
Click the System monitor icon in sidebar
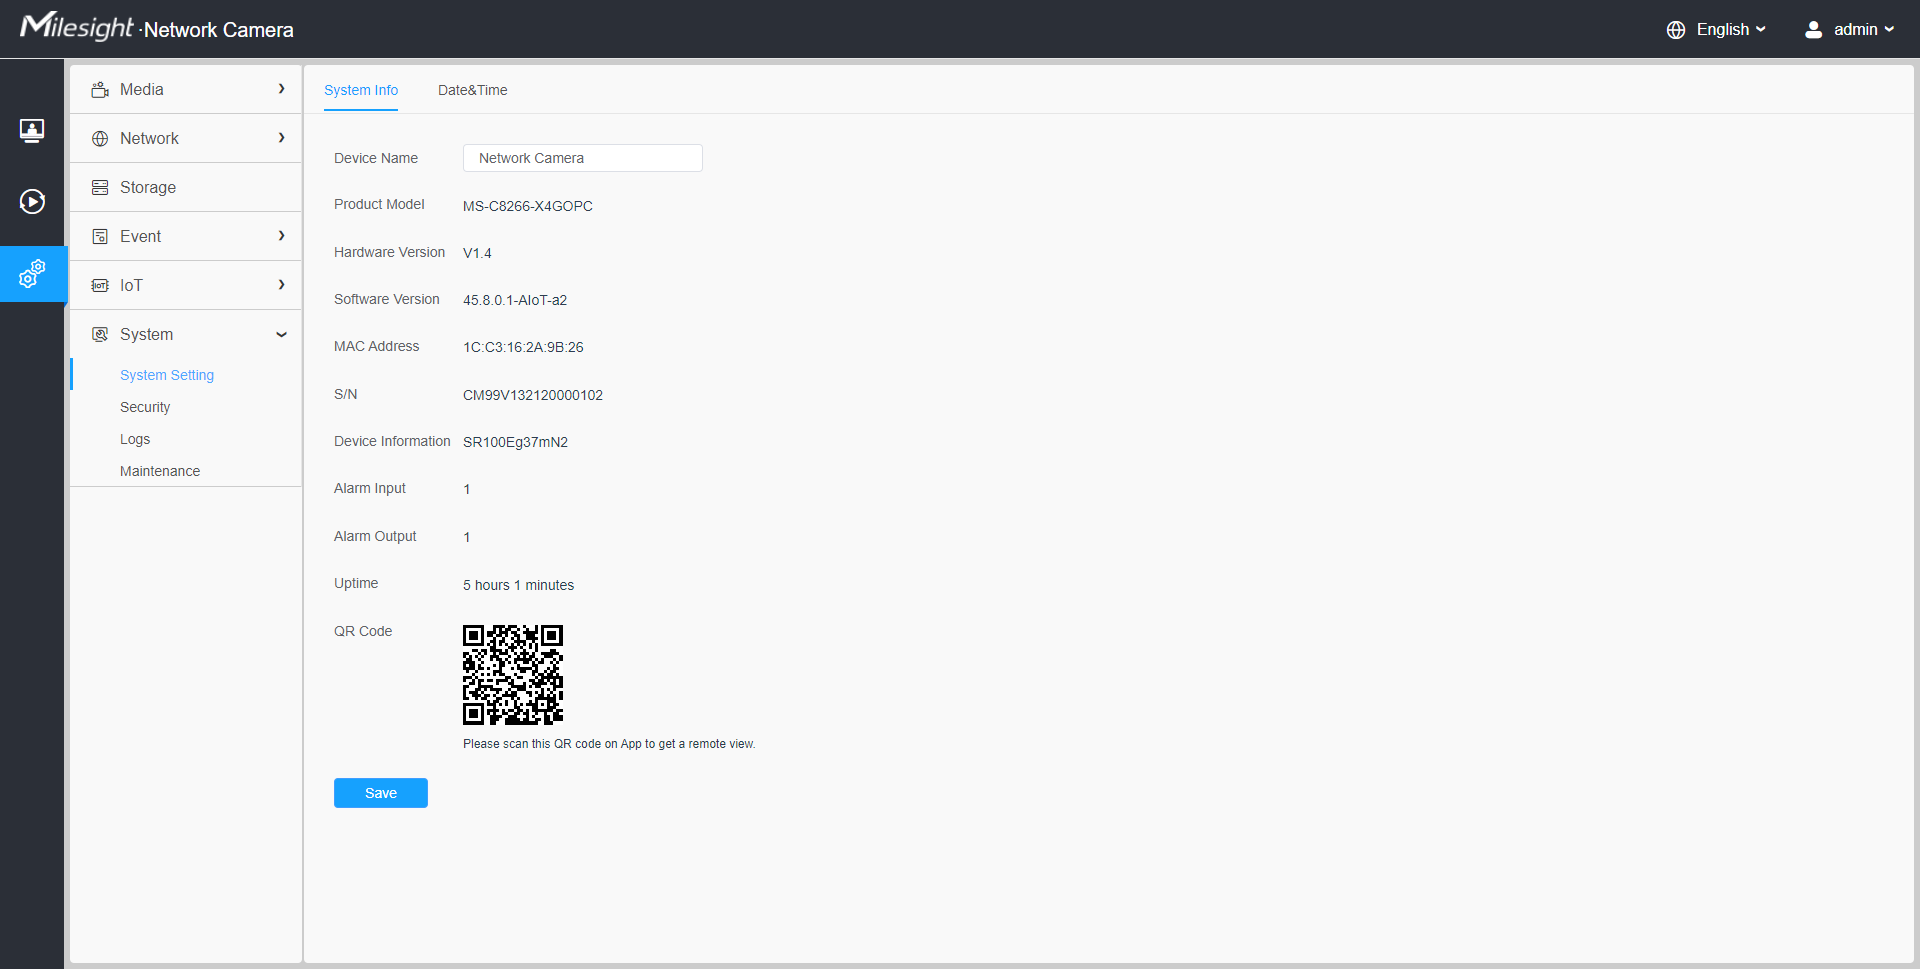pos(100,335)
